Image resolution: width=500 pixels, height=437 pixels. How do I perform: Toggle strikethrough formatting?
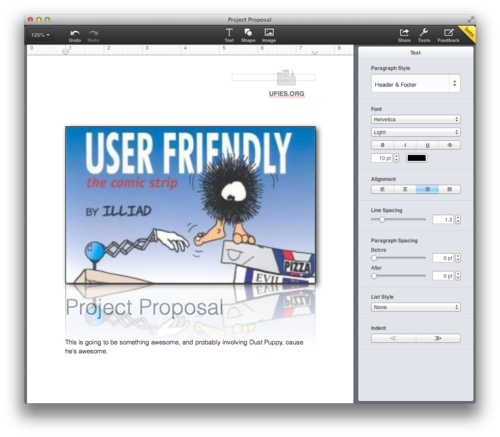449,145
